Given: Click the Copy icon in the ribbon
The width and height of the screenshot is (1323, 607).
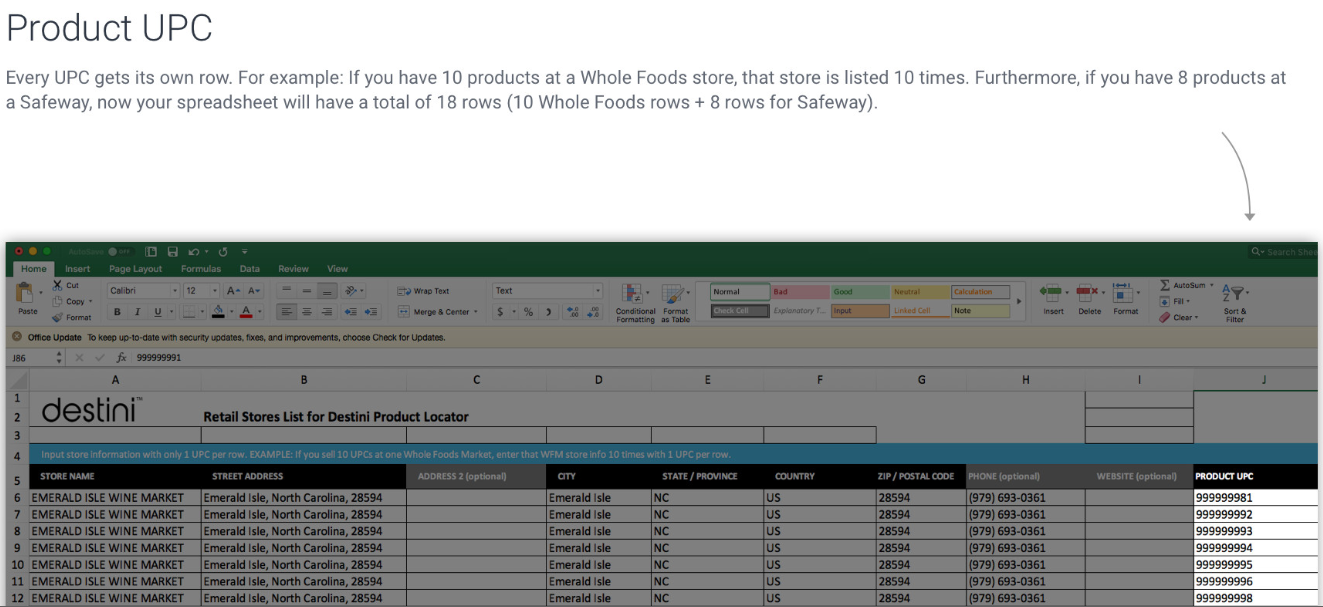Looking at the screenshot, I should [57, 301].
